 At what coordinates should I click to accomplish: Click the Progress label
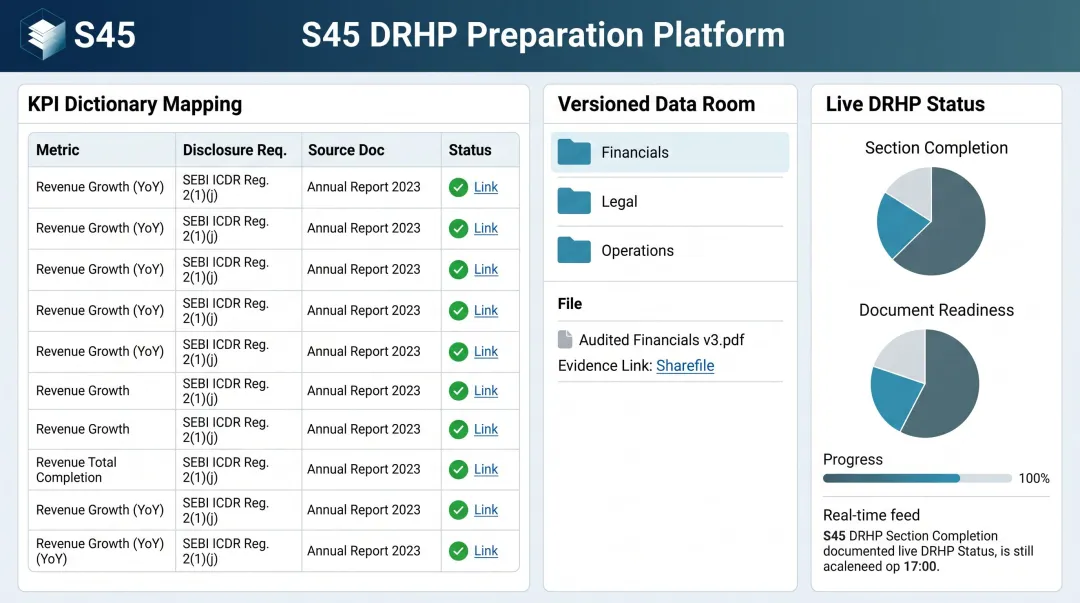coord(853,460)
